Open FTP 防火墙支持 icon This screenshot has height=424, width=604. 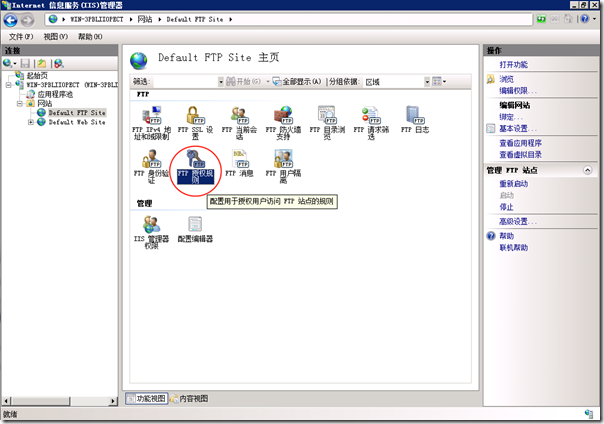[x=283, y=122]
